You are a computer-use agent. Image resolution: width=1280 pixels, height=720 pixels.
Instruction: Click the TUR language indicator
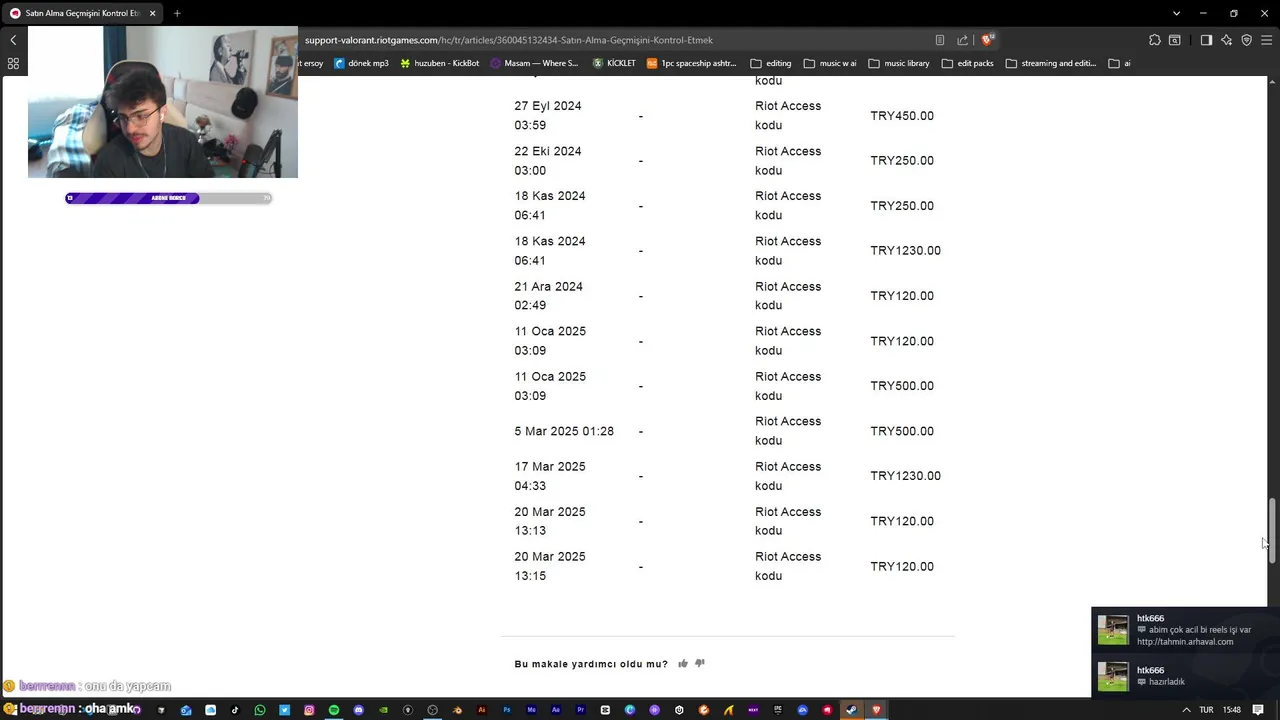coord(1206,710)
